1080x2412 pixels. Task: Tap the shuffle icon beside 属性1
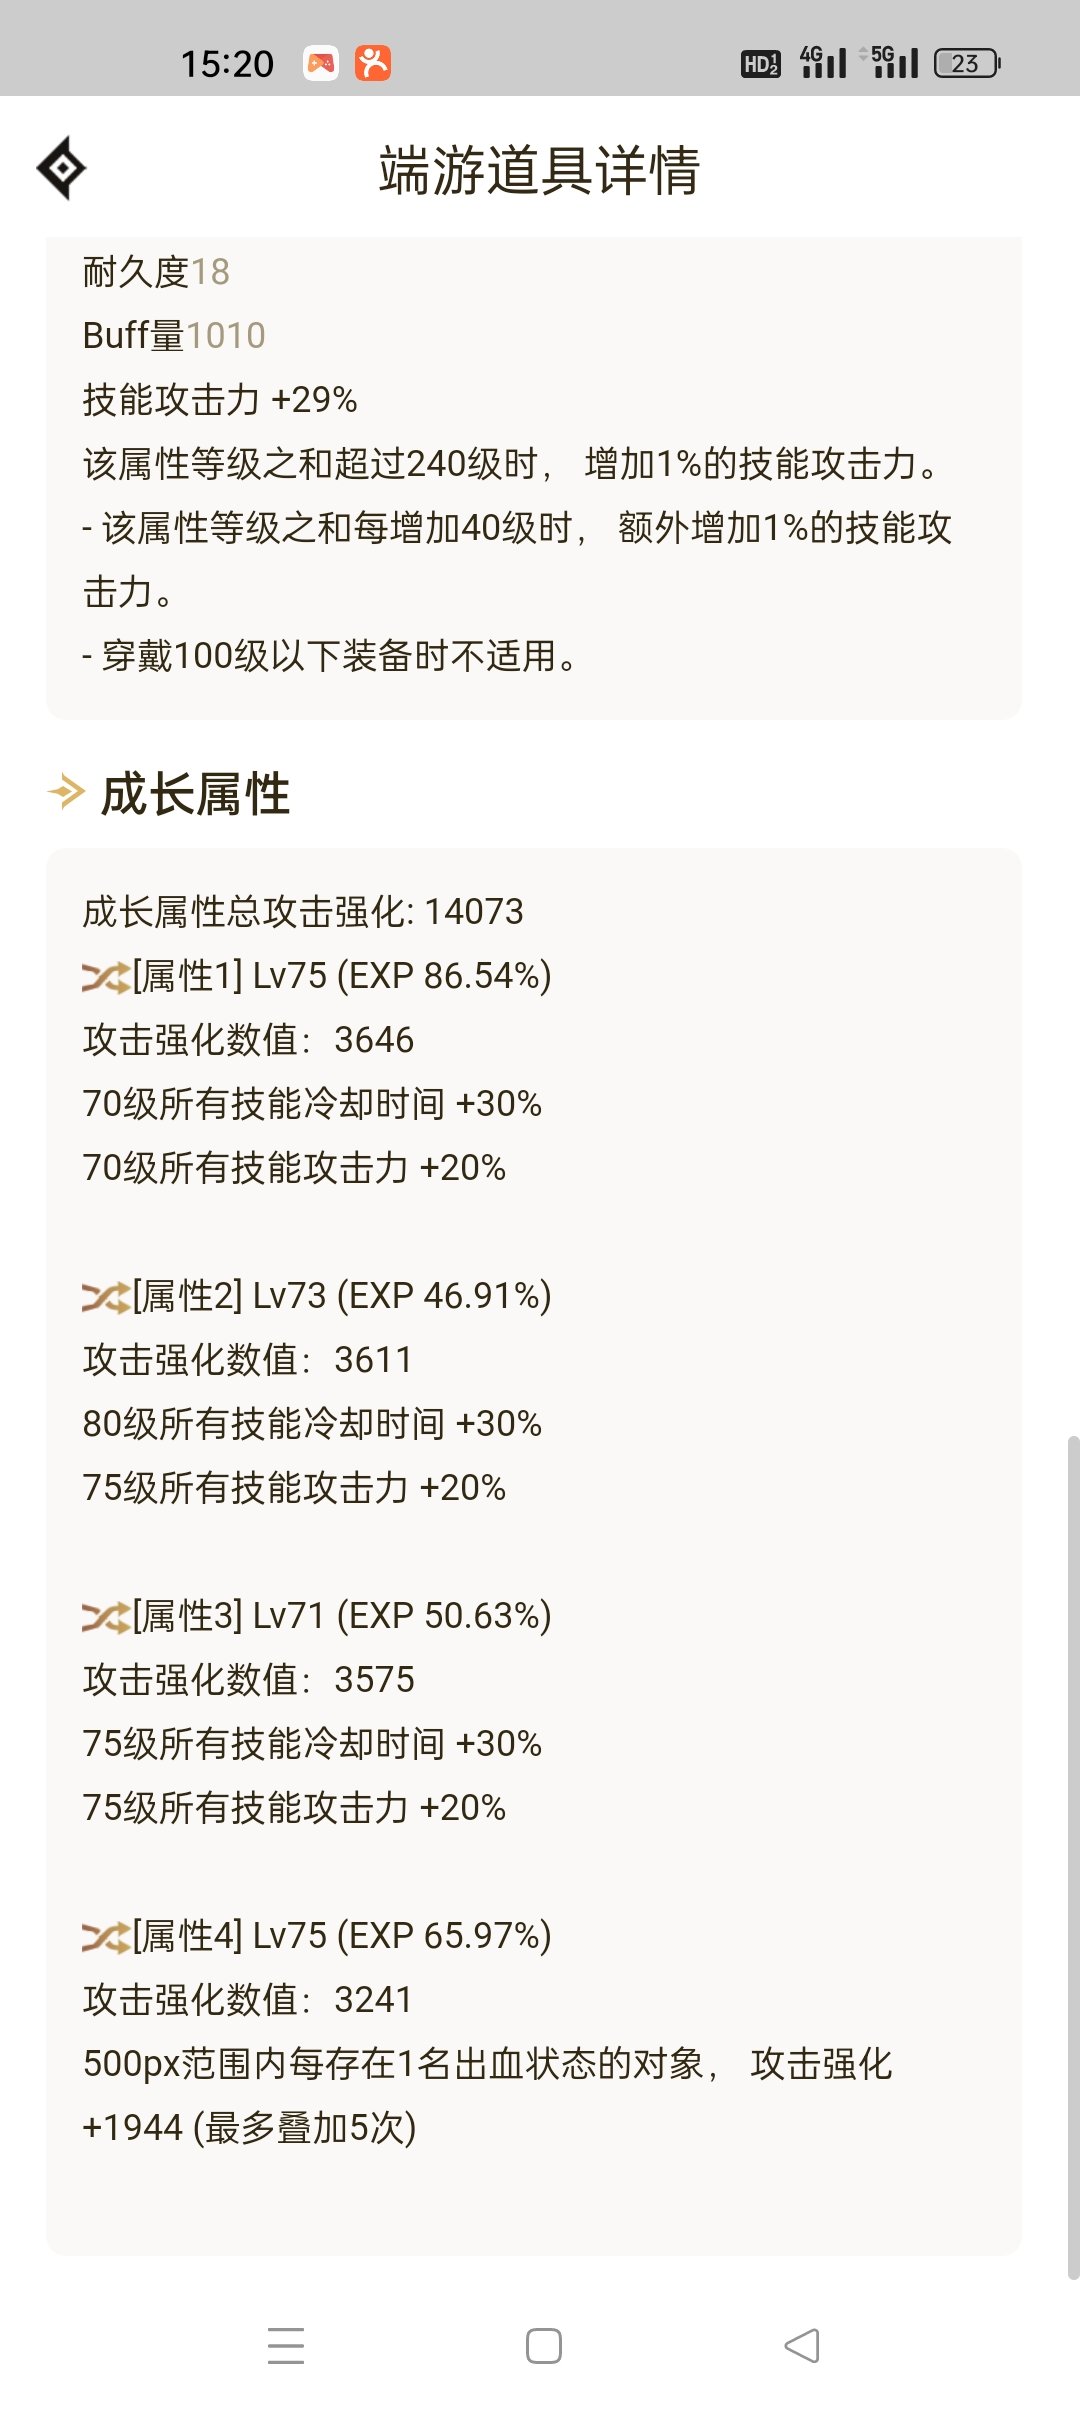[x=105, y=977]
